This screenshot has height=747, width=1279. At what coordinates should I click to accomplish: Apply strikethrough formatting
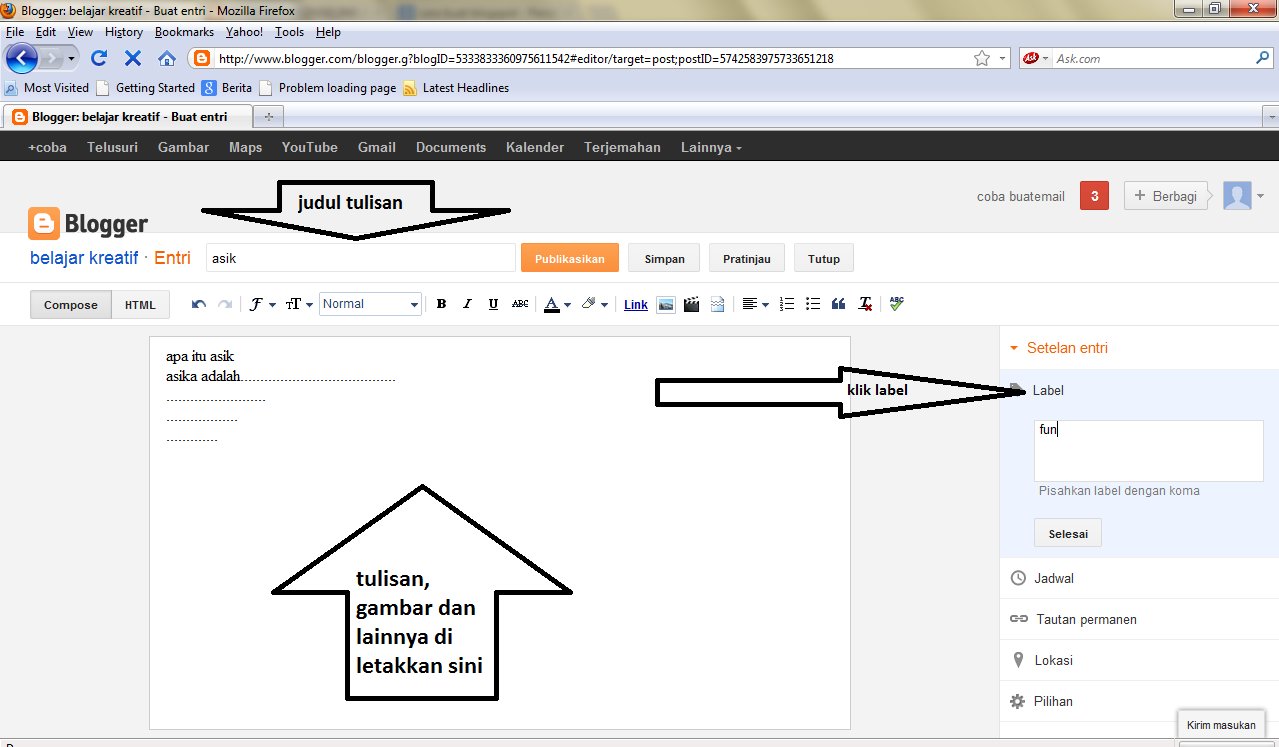(520, 304)
